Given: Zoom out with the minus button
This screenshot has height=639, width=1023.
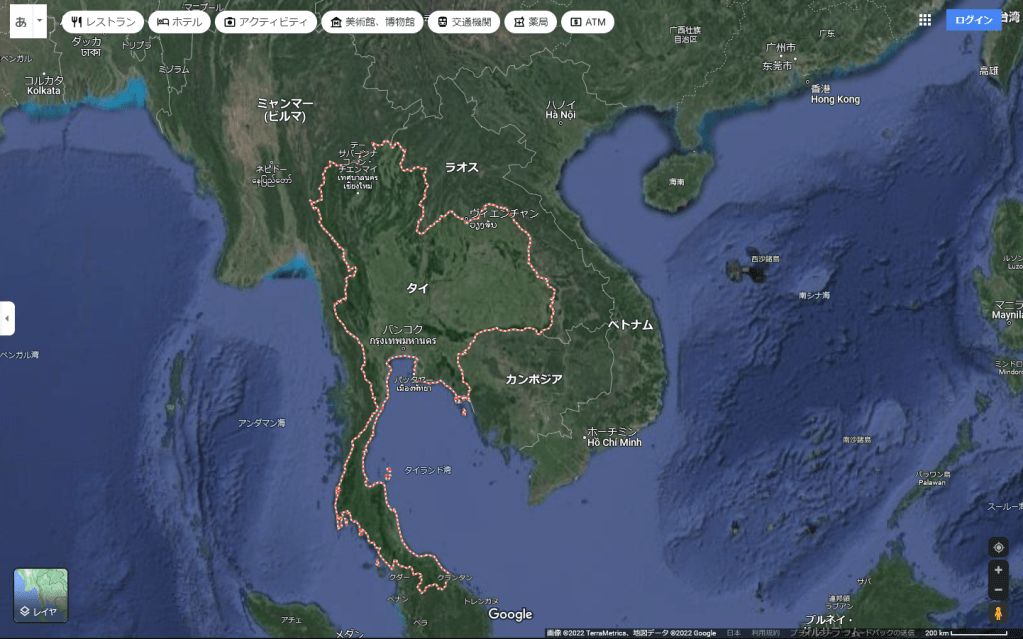Looking at the screenshot, I should pos(998,589).
